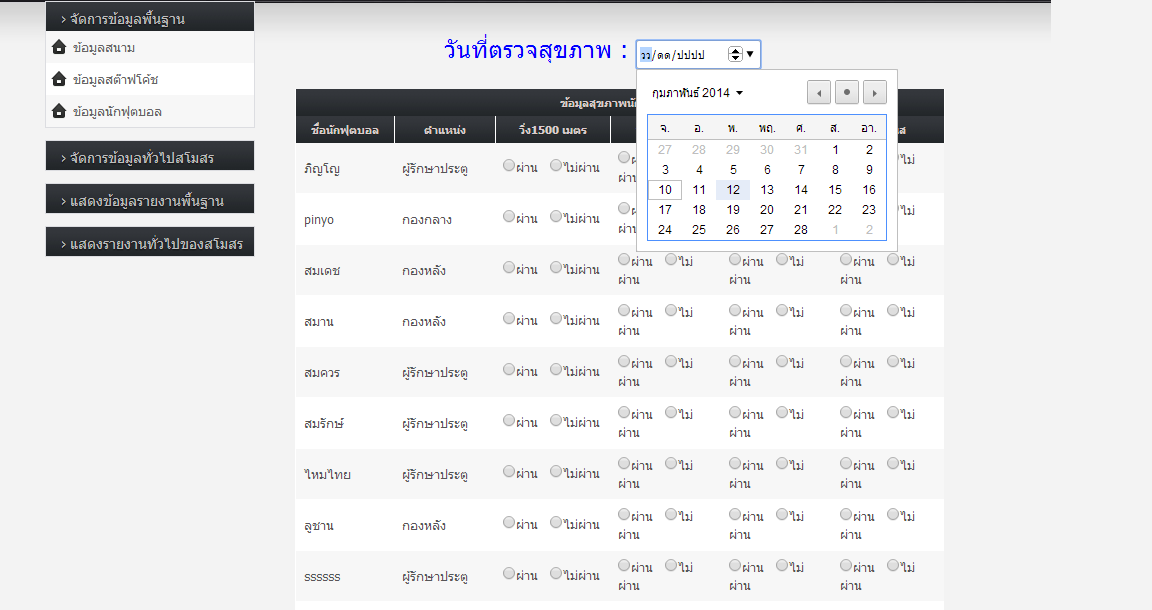Open the date picker dropdown arrow

click(750, 54)
